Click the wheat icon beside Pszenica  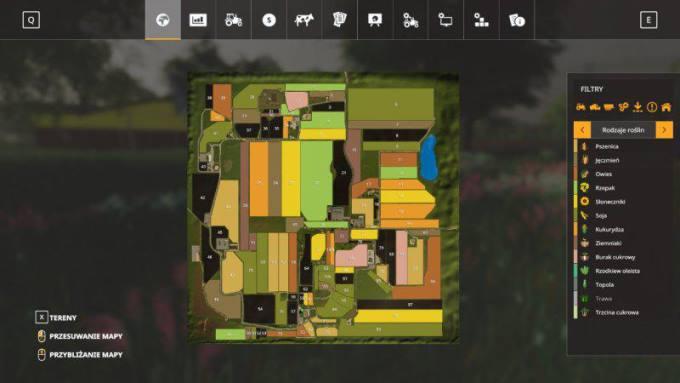pos(585,146)
